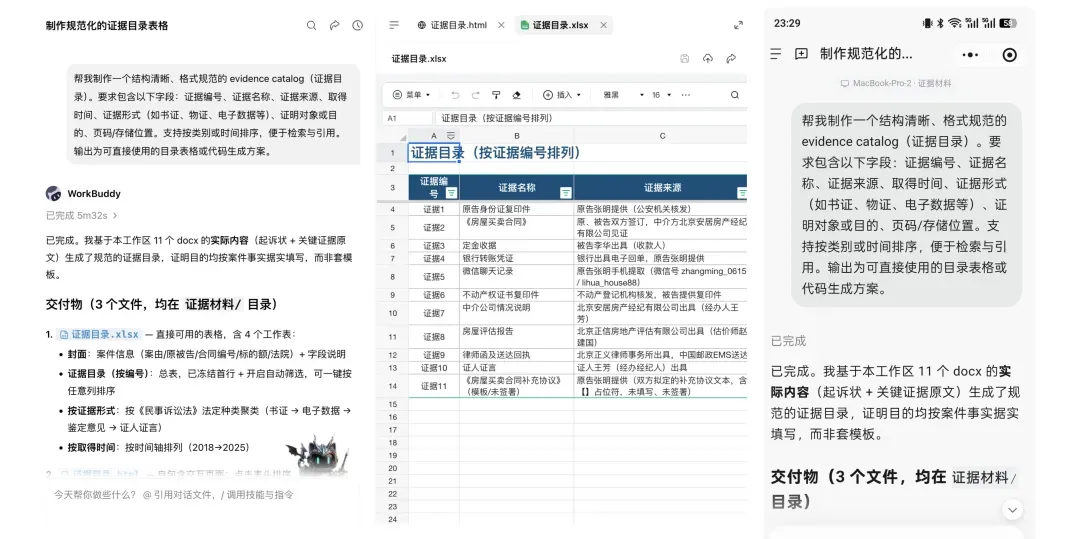Viewport: 1080px width, 539px height.
Task: Expand the 已完成 5m32s details
Action: click(x=82, y=215)
